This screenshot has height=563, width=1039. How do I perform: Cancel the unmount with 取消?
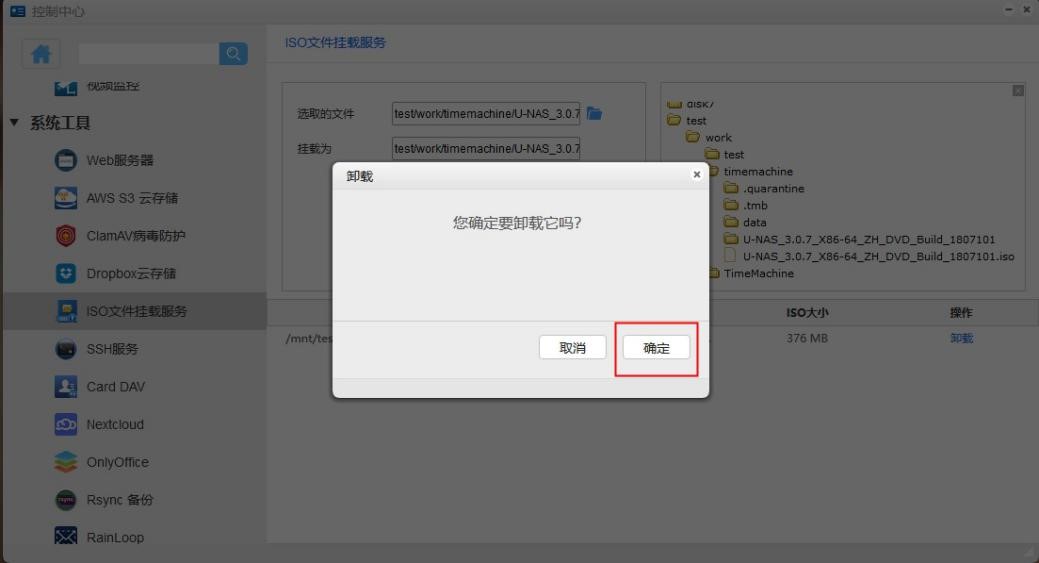(x=572, y=348)
